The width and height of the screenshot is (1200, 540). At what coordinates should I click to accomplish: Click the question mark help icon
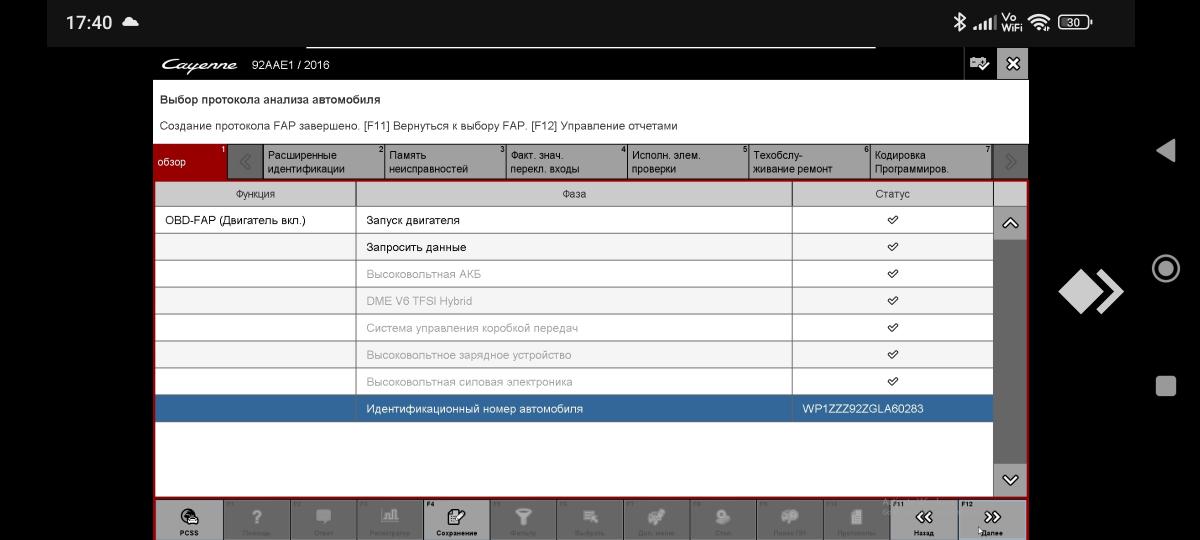coord(256,519)
